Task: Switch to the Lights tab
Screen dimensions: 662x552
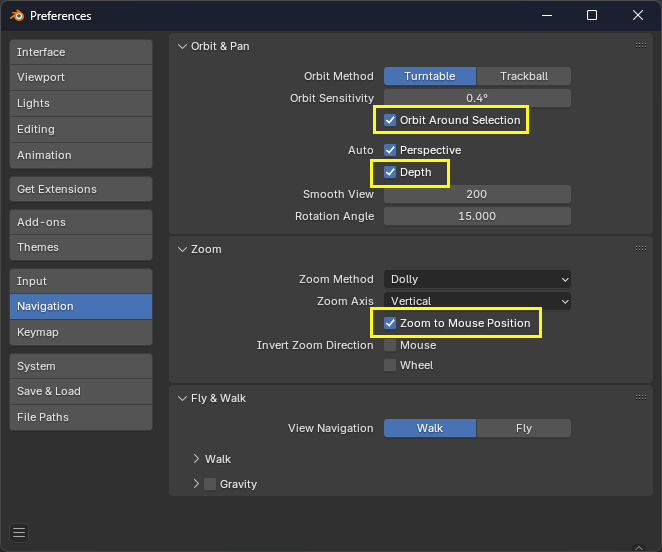Action: click(81, 103)
